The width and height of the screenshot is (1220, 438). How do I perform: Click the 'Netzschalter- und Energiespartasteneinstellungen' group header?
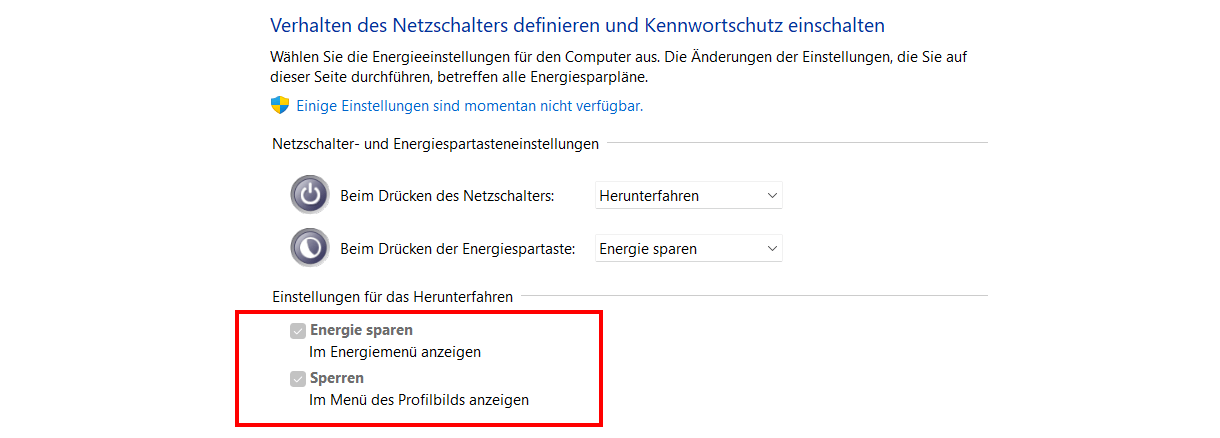[436, 144]
